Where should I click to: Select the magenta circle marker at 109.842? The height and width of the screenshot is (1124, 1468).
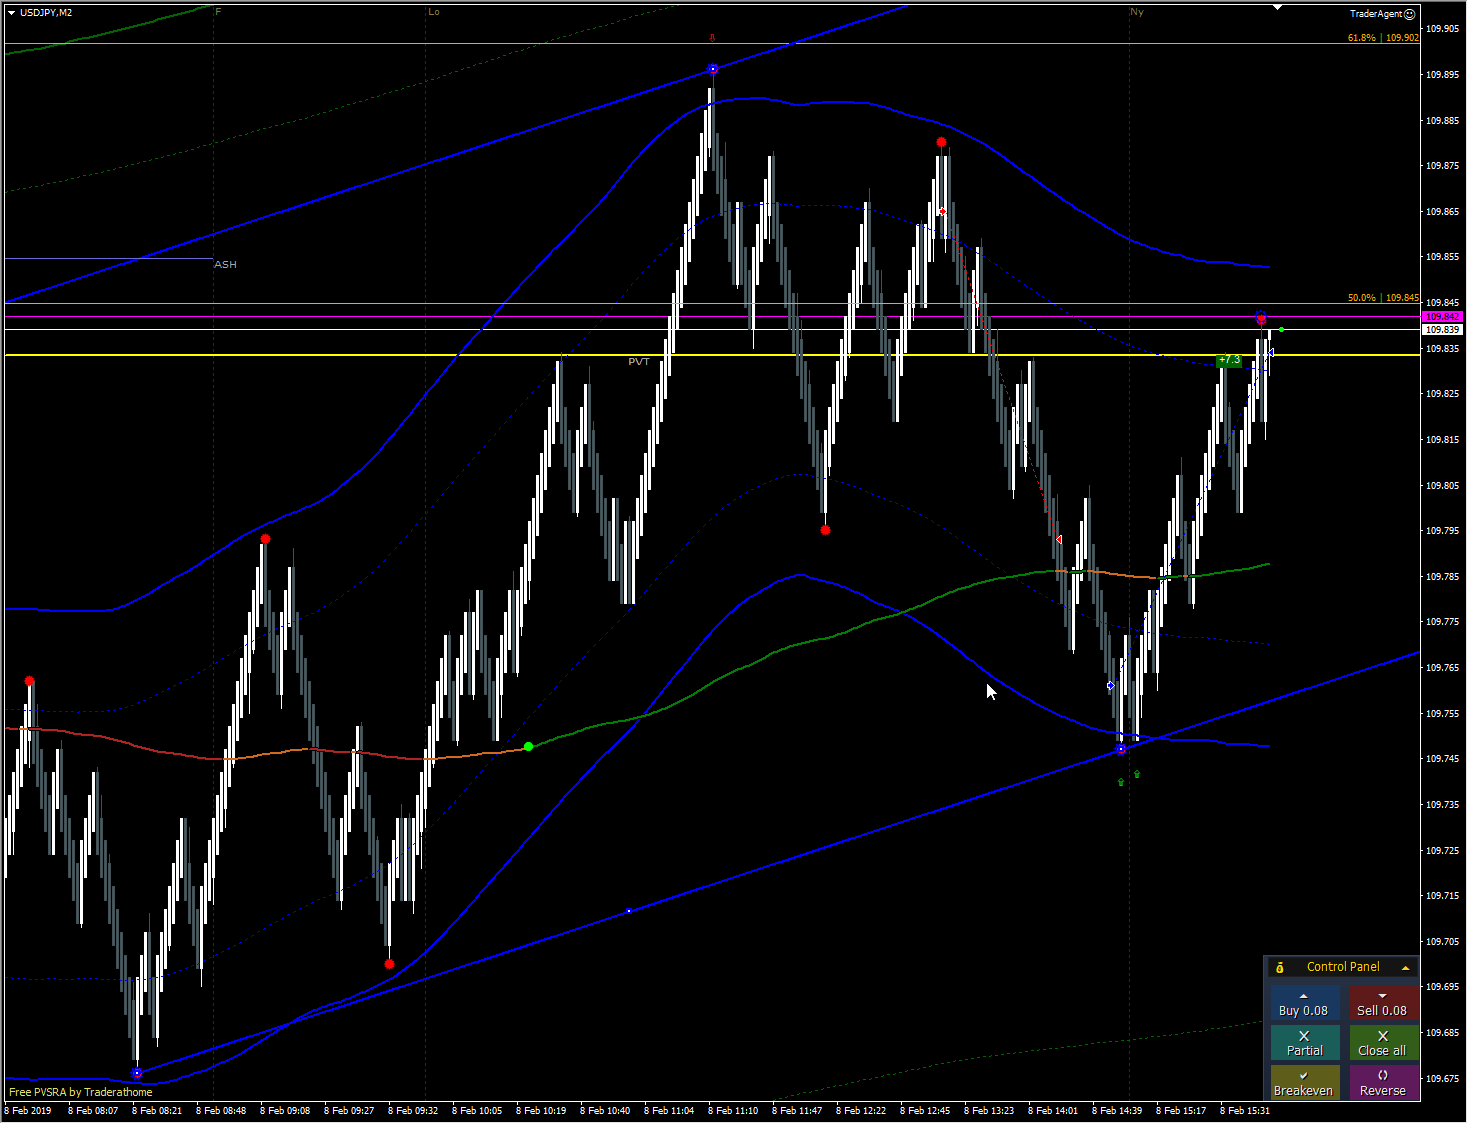1261,318
